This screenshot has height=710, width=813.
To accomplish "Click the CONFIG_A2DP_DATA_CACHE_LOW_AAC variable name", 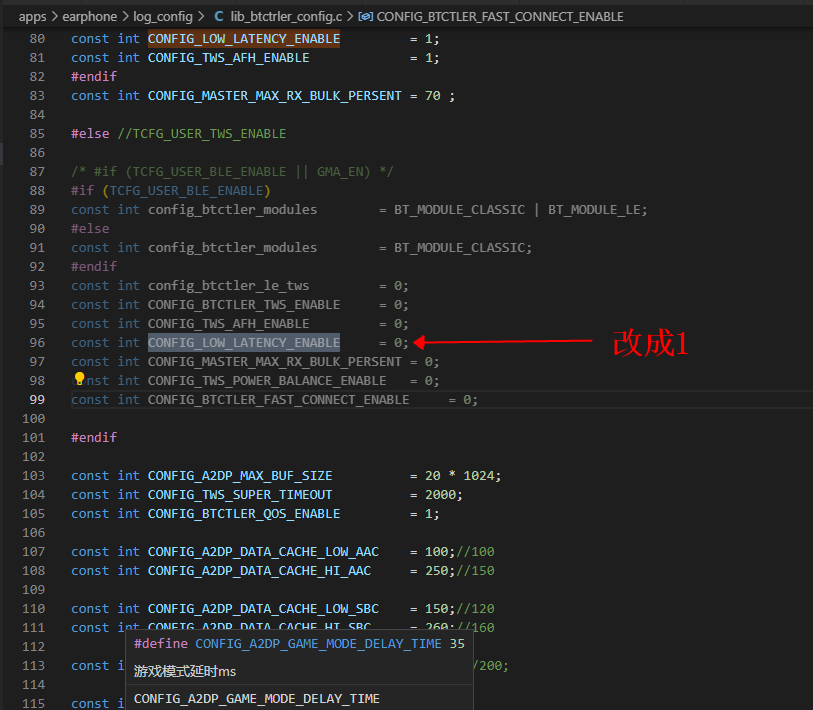I will 263,552.
